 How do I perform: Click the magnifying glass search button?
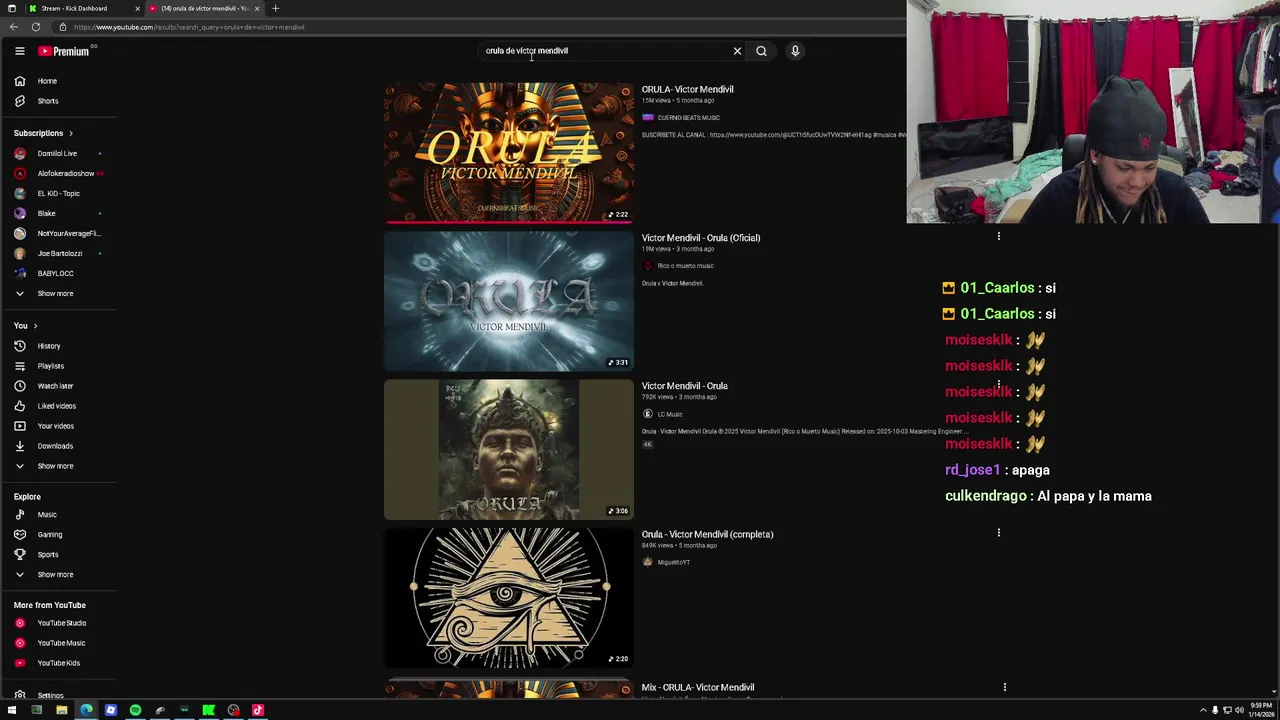coord(761,51)
